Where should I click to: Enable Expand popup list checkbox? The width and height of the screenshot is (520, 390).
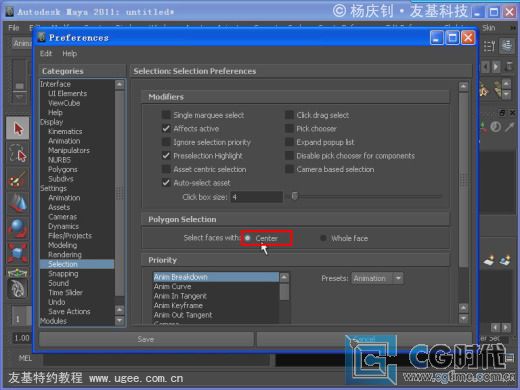coord(289,142)
